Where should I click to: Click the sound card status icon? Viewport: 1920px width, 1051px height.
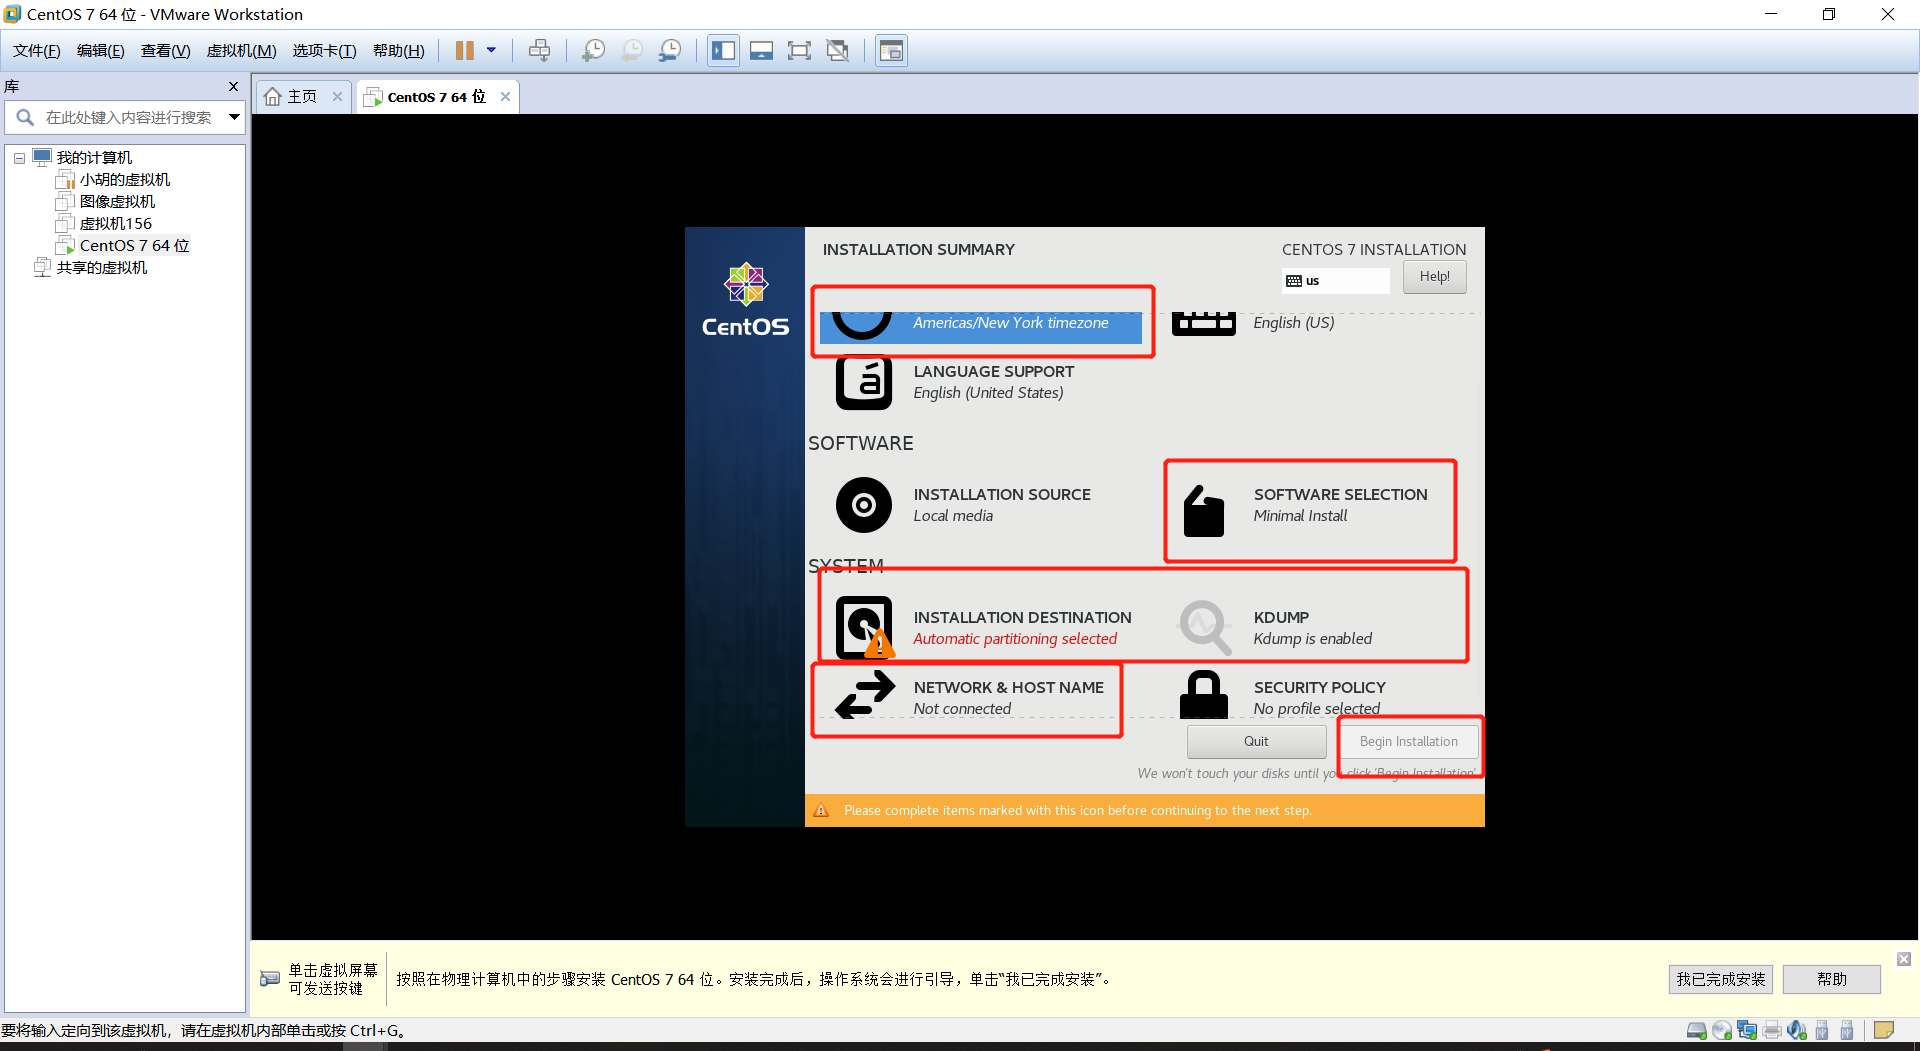pos(1797,1031)
